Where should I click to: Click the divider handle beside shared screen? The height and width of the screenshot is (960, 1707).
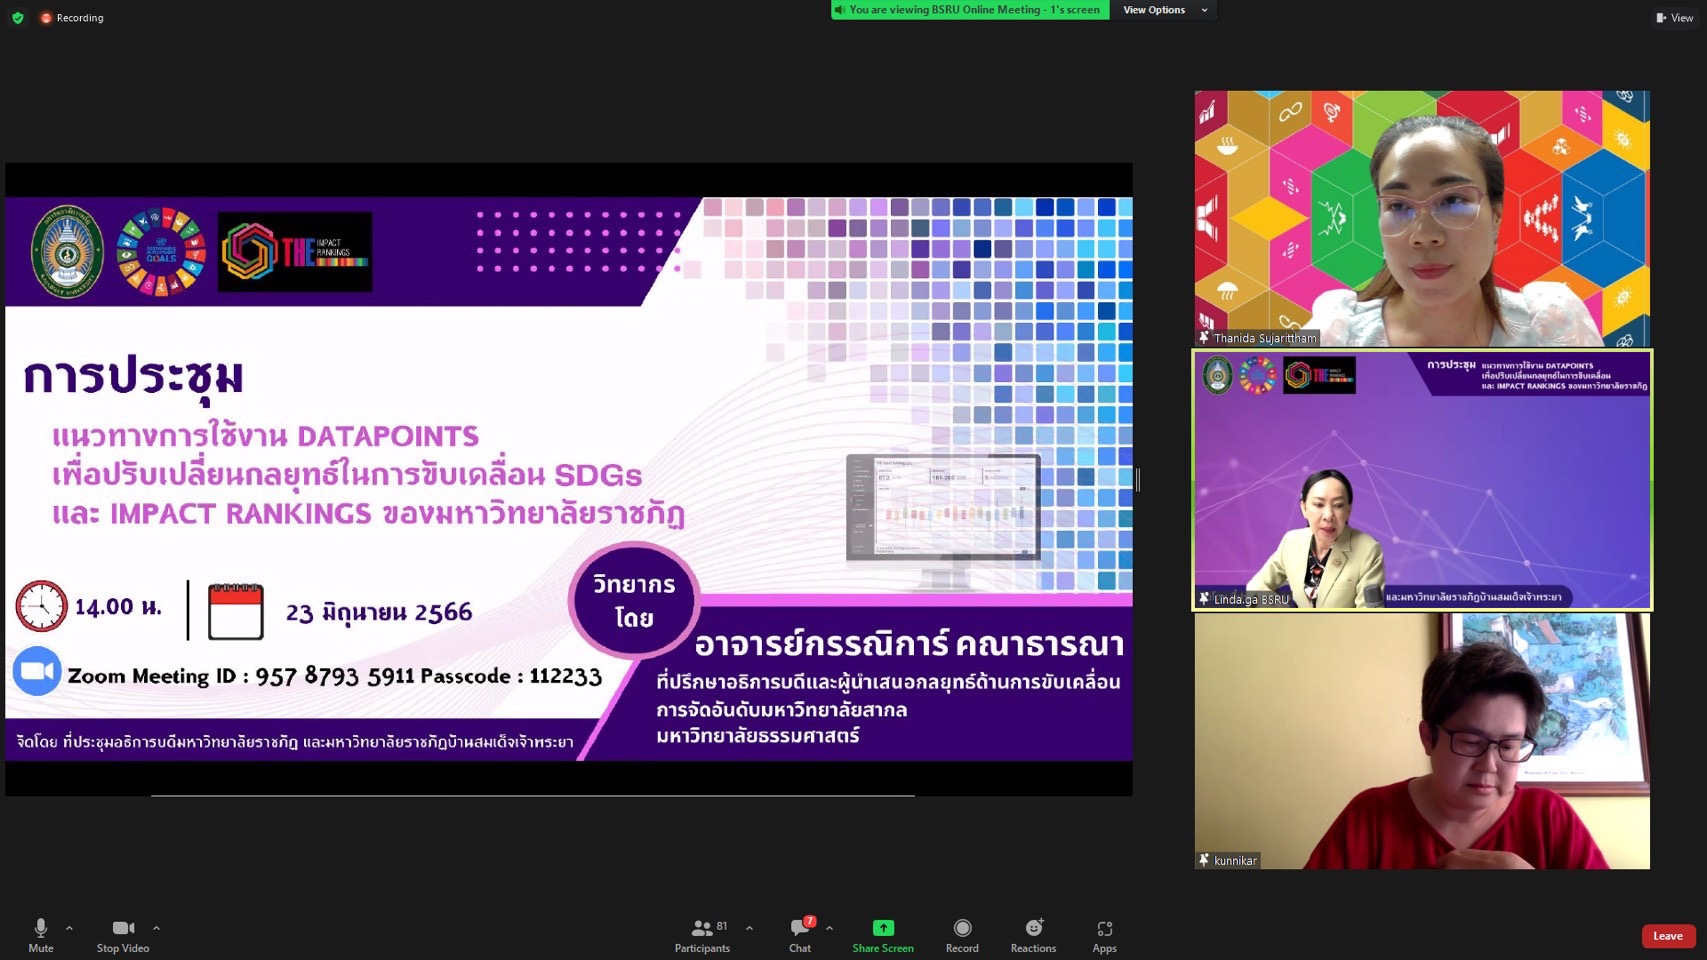point(1138,480)
